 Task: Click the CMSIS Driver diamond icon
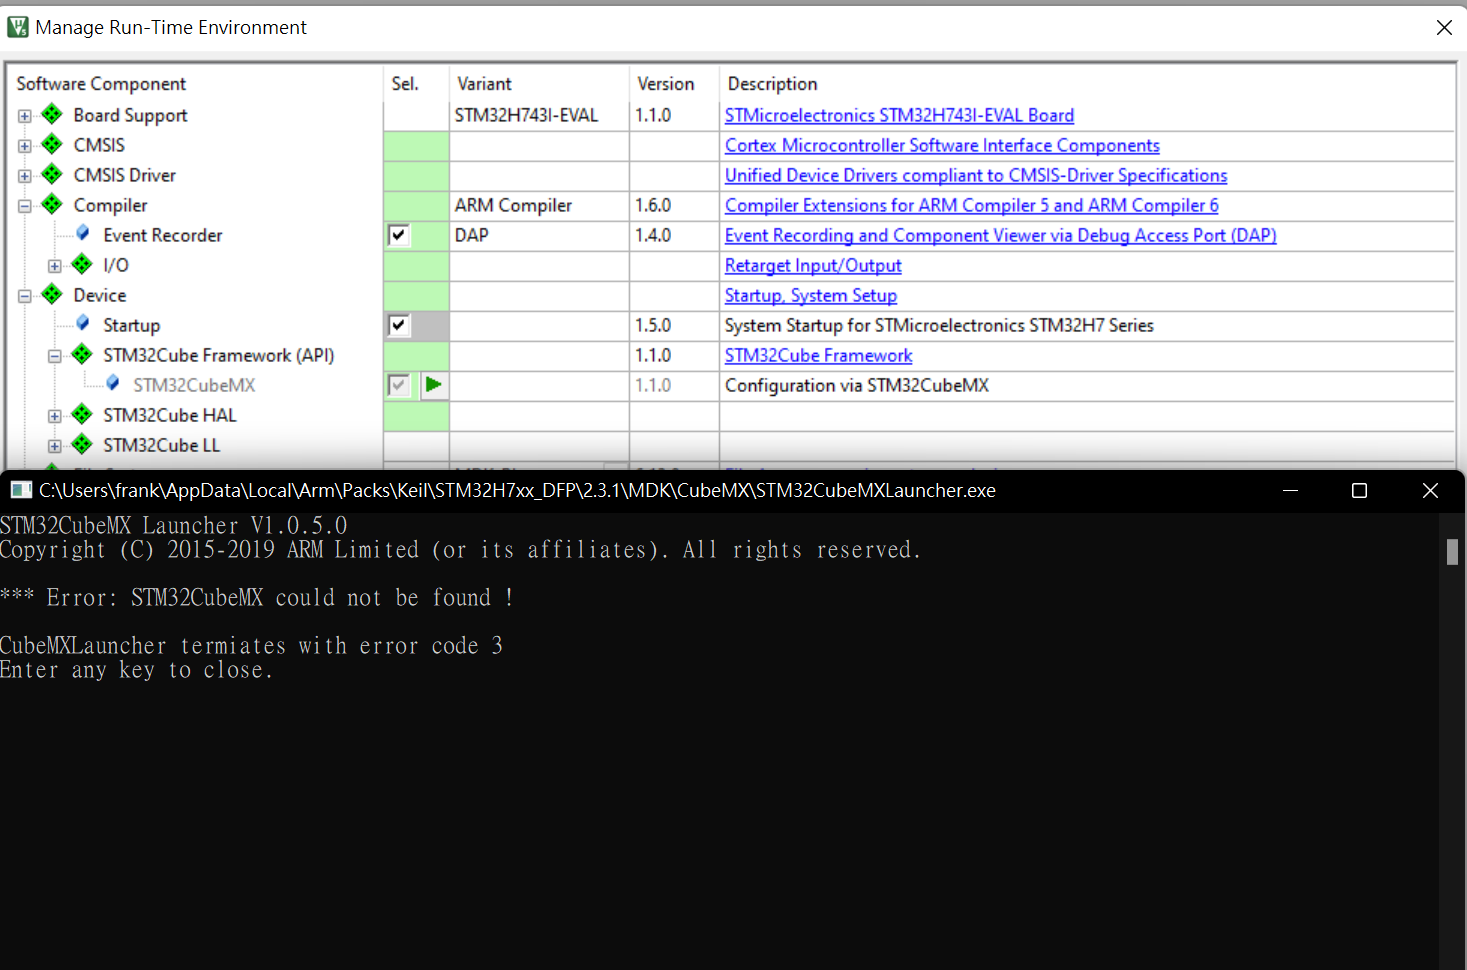point(52,175)
